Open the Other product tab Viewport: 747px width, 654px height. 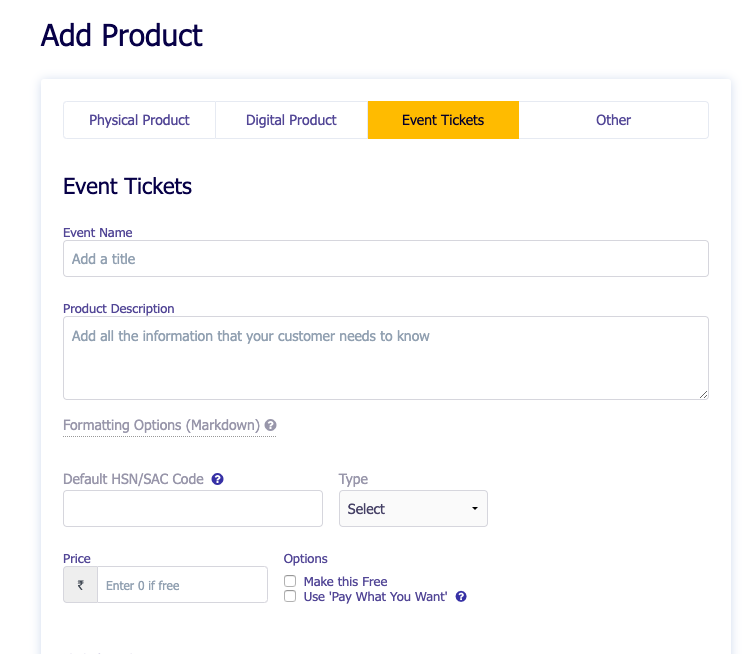click(x=613, y=120)
